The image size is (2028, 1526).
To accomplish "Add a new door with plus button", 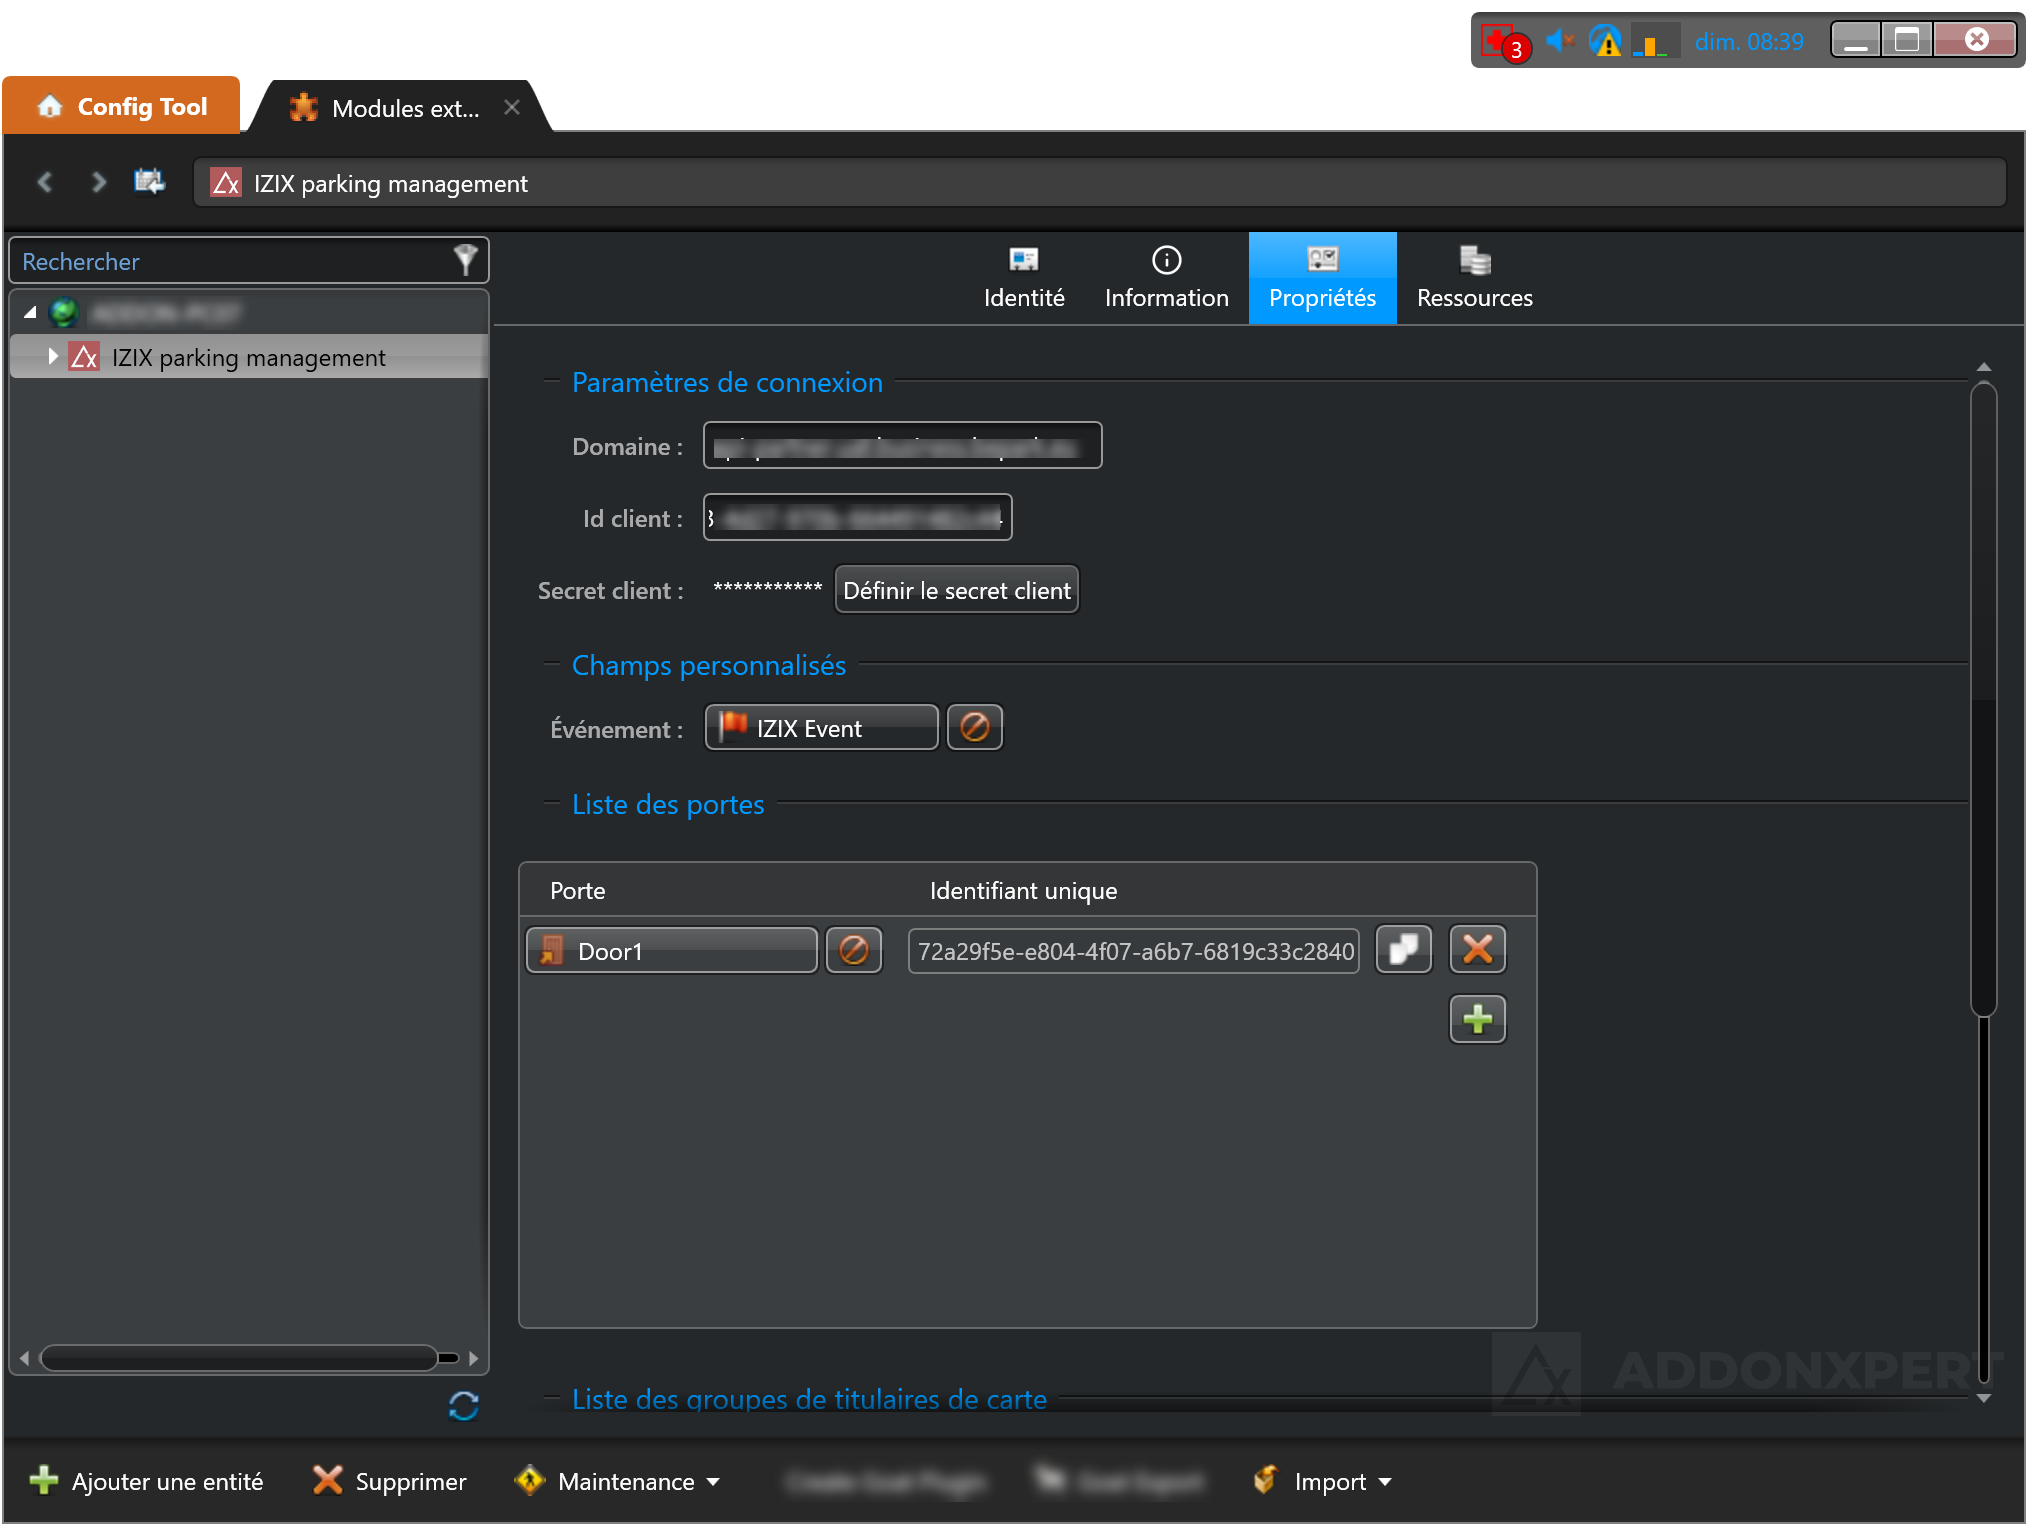I will point(1477,1019).
